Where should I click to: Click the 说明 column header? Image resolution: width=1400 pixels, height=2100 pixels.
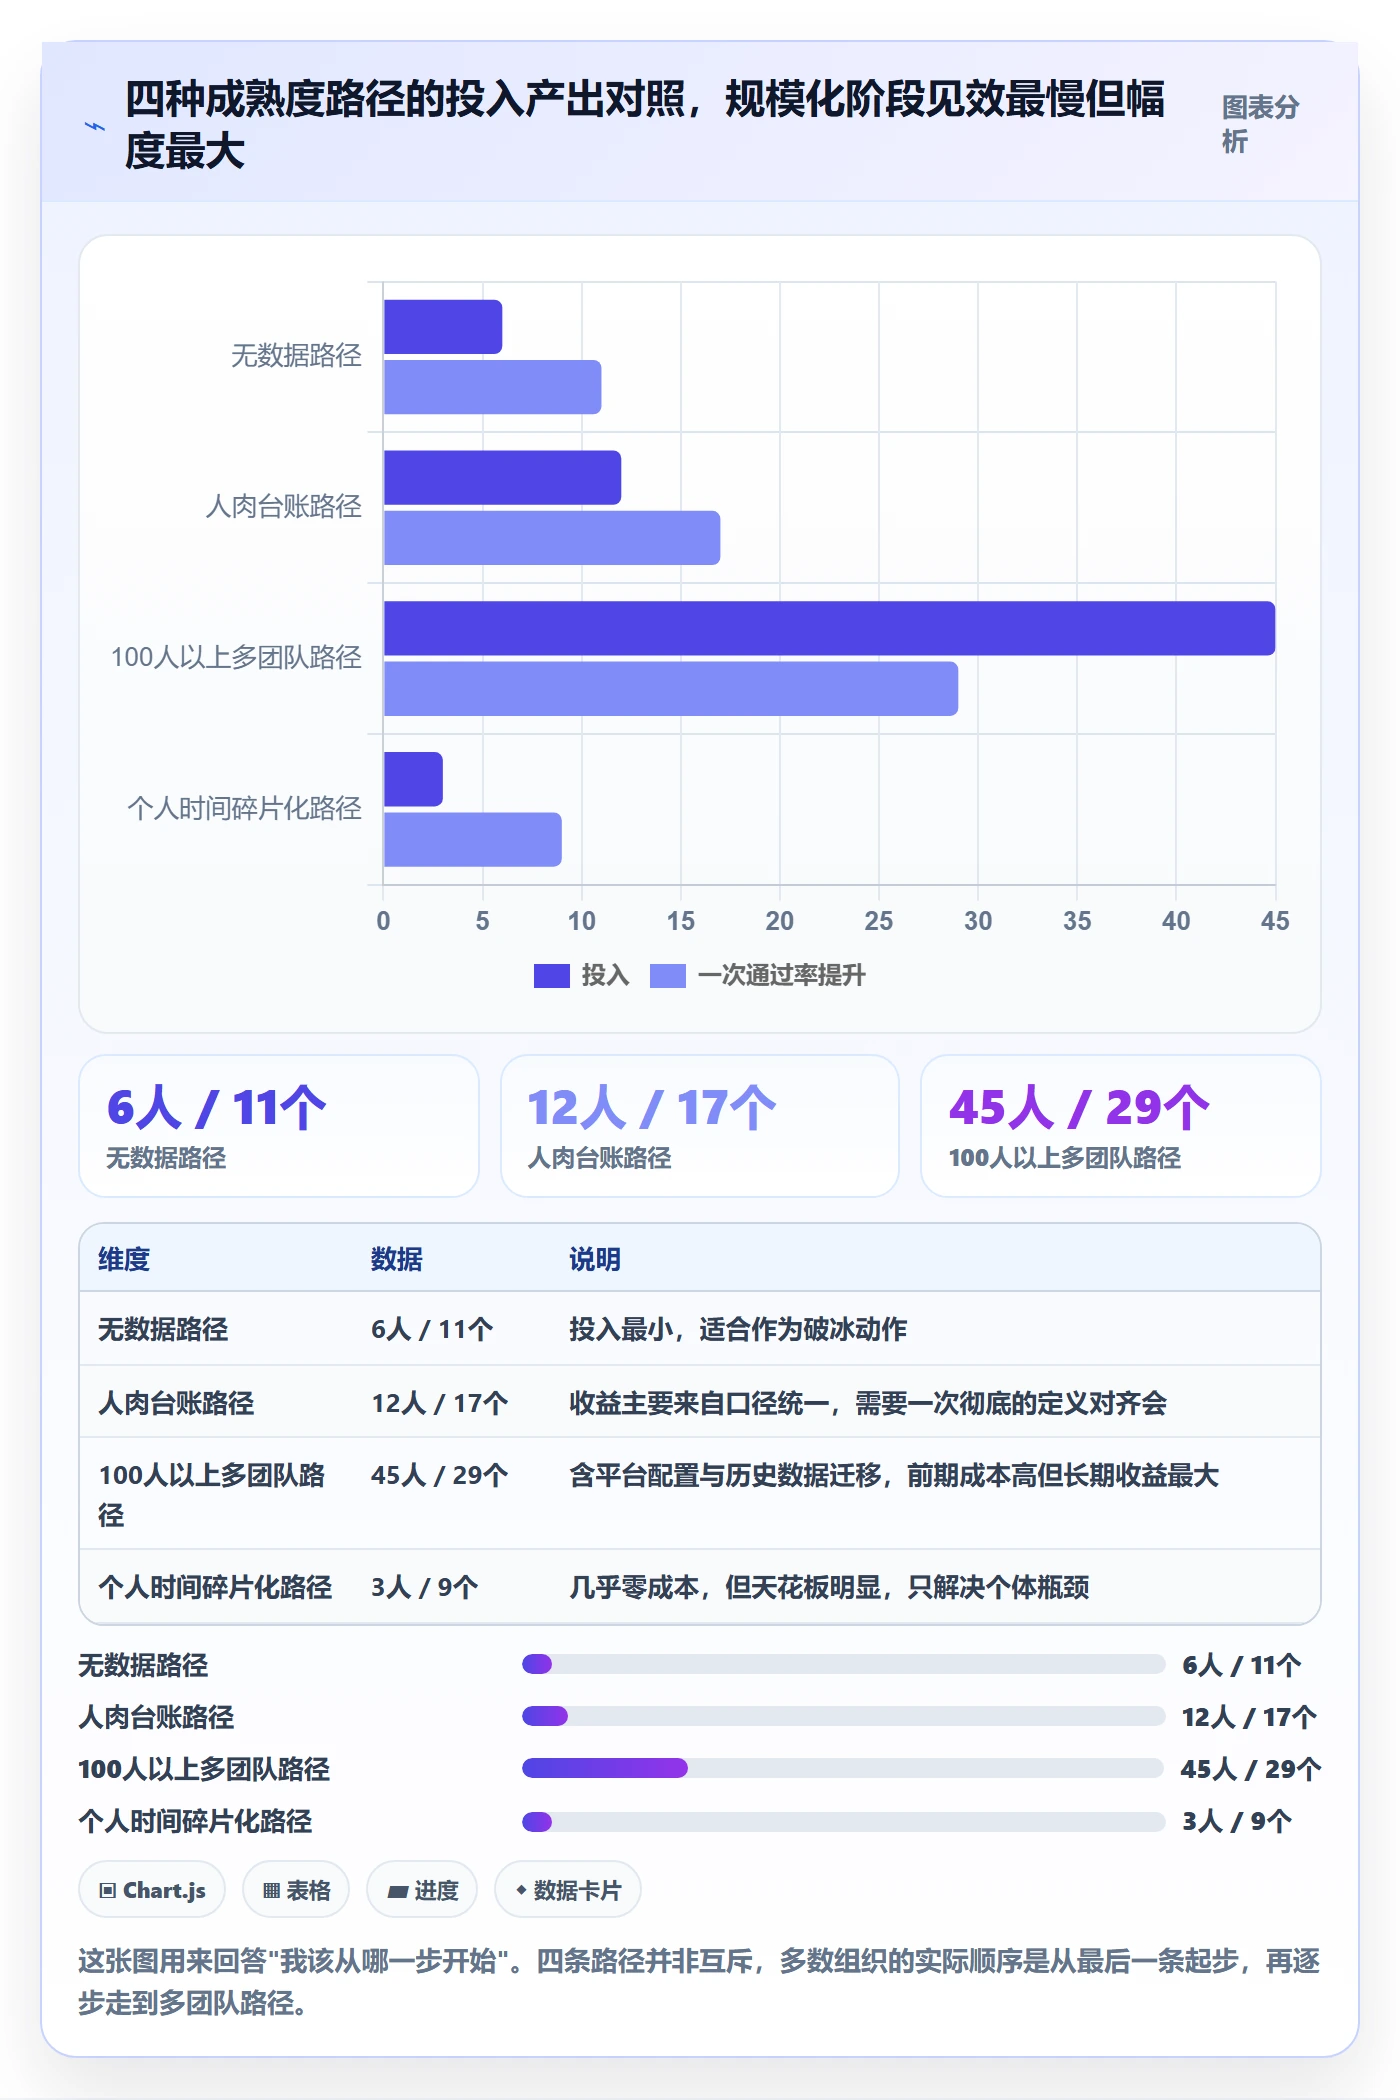point(595,1259)
